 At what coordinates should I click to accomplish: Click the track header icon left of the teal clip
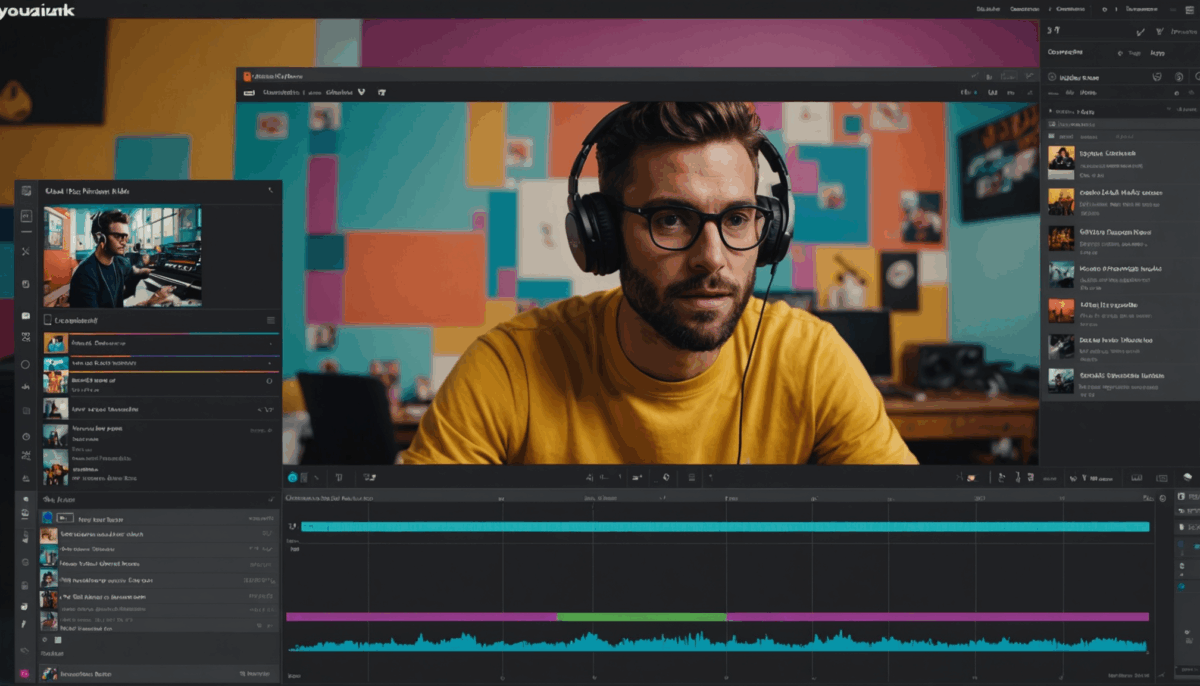(293, 526)
